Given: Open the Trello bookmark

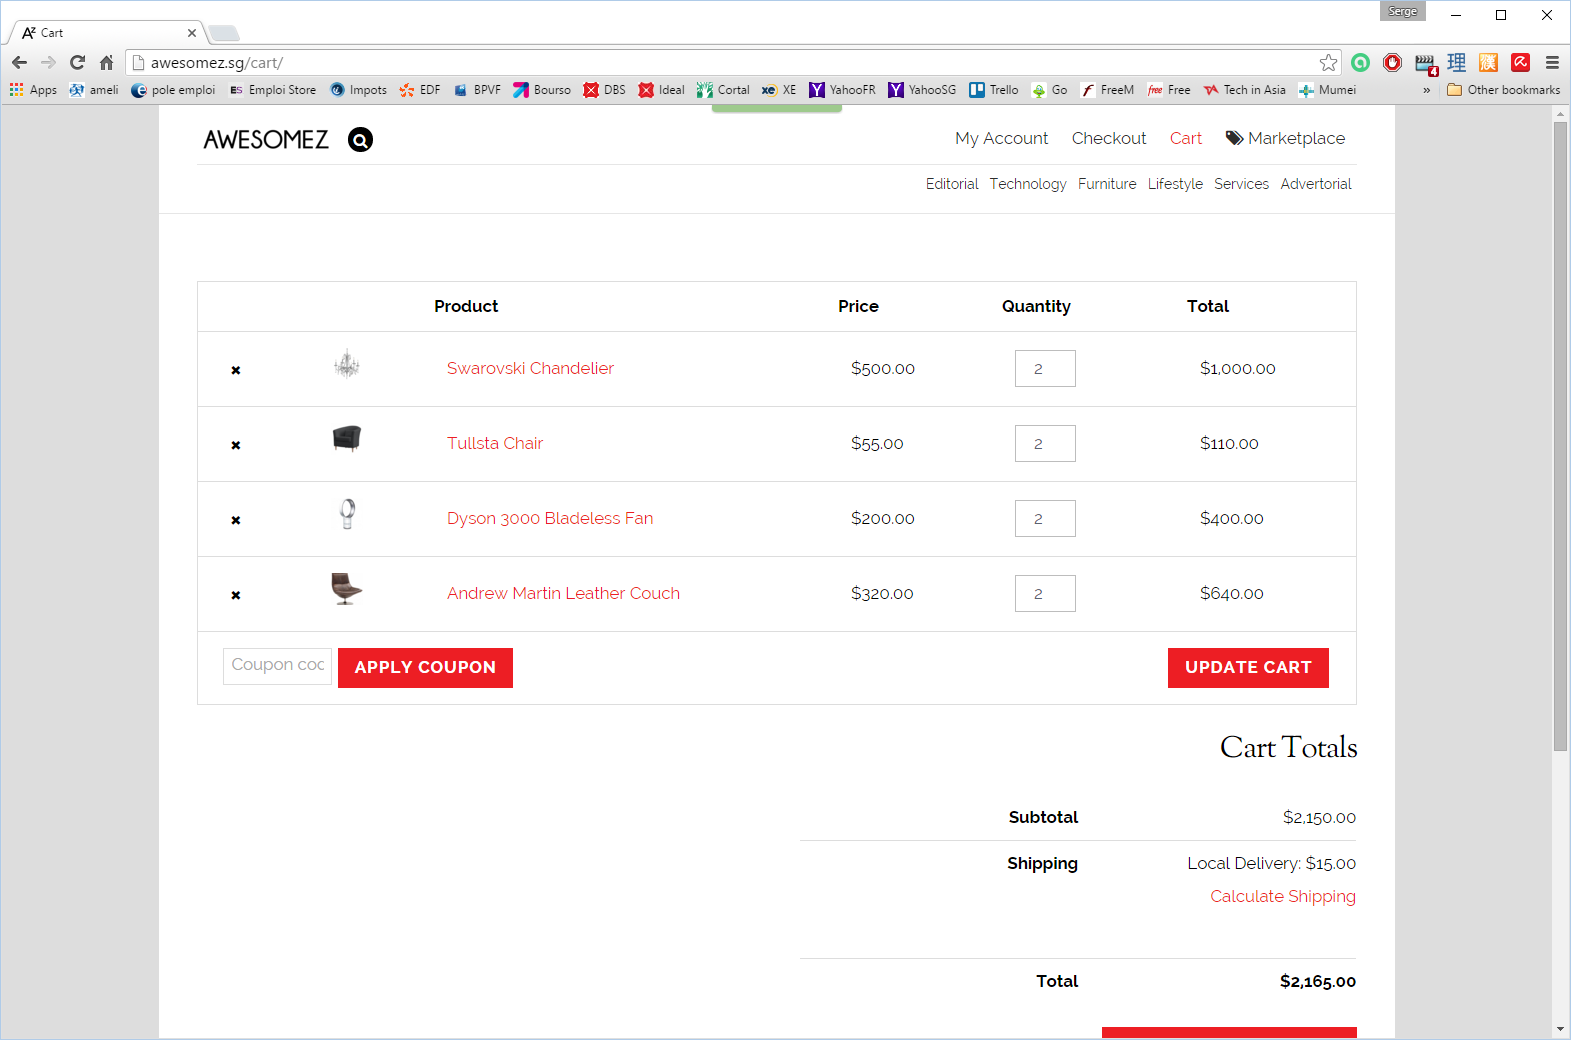Looking at the screenshot, I should 993,90.
